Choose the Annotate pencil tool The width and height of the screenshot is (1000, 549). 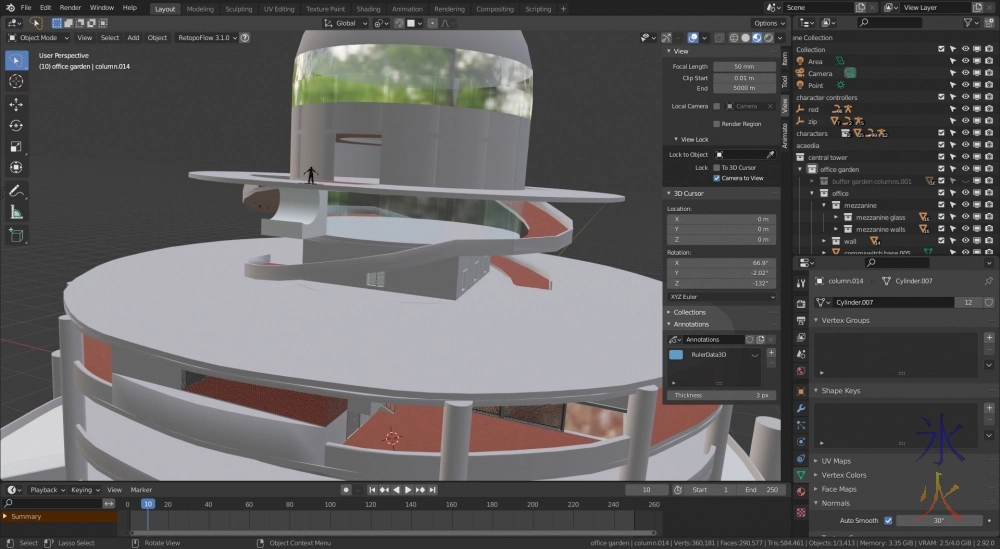[x=16, y=190]
